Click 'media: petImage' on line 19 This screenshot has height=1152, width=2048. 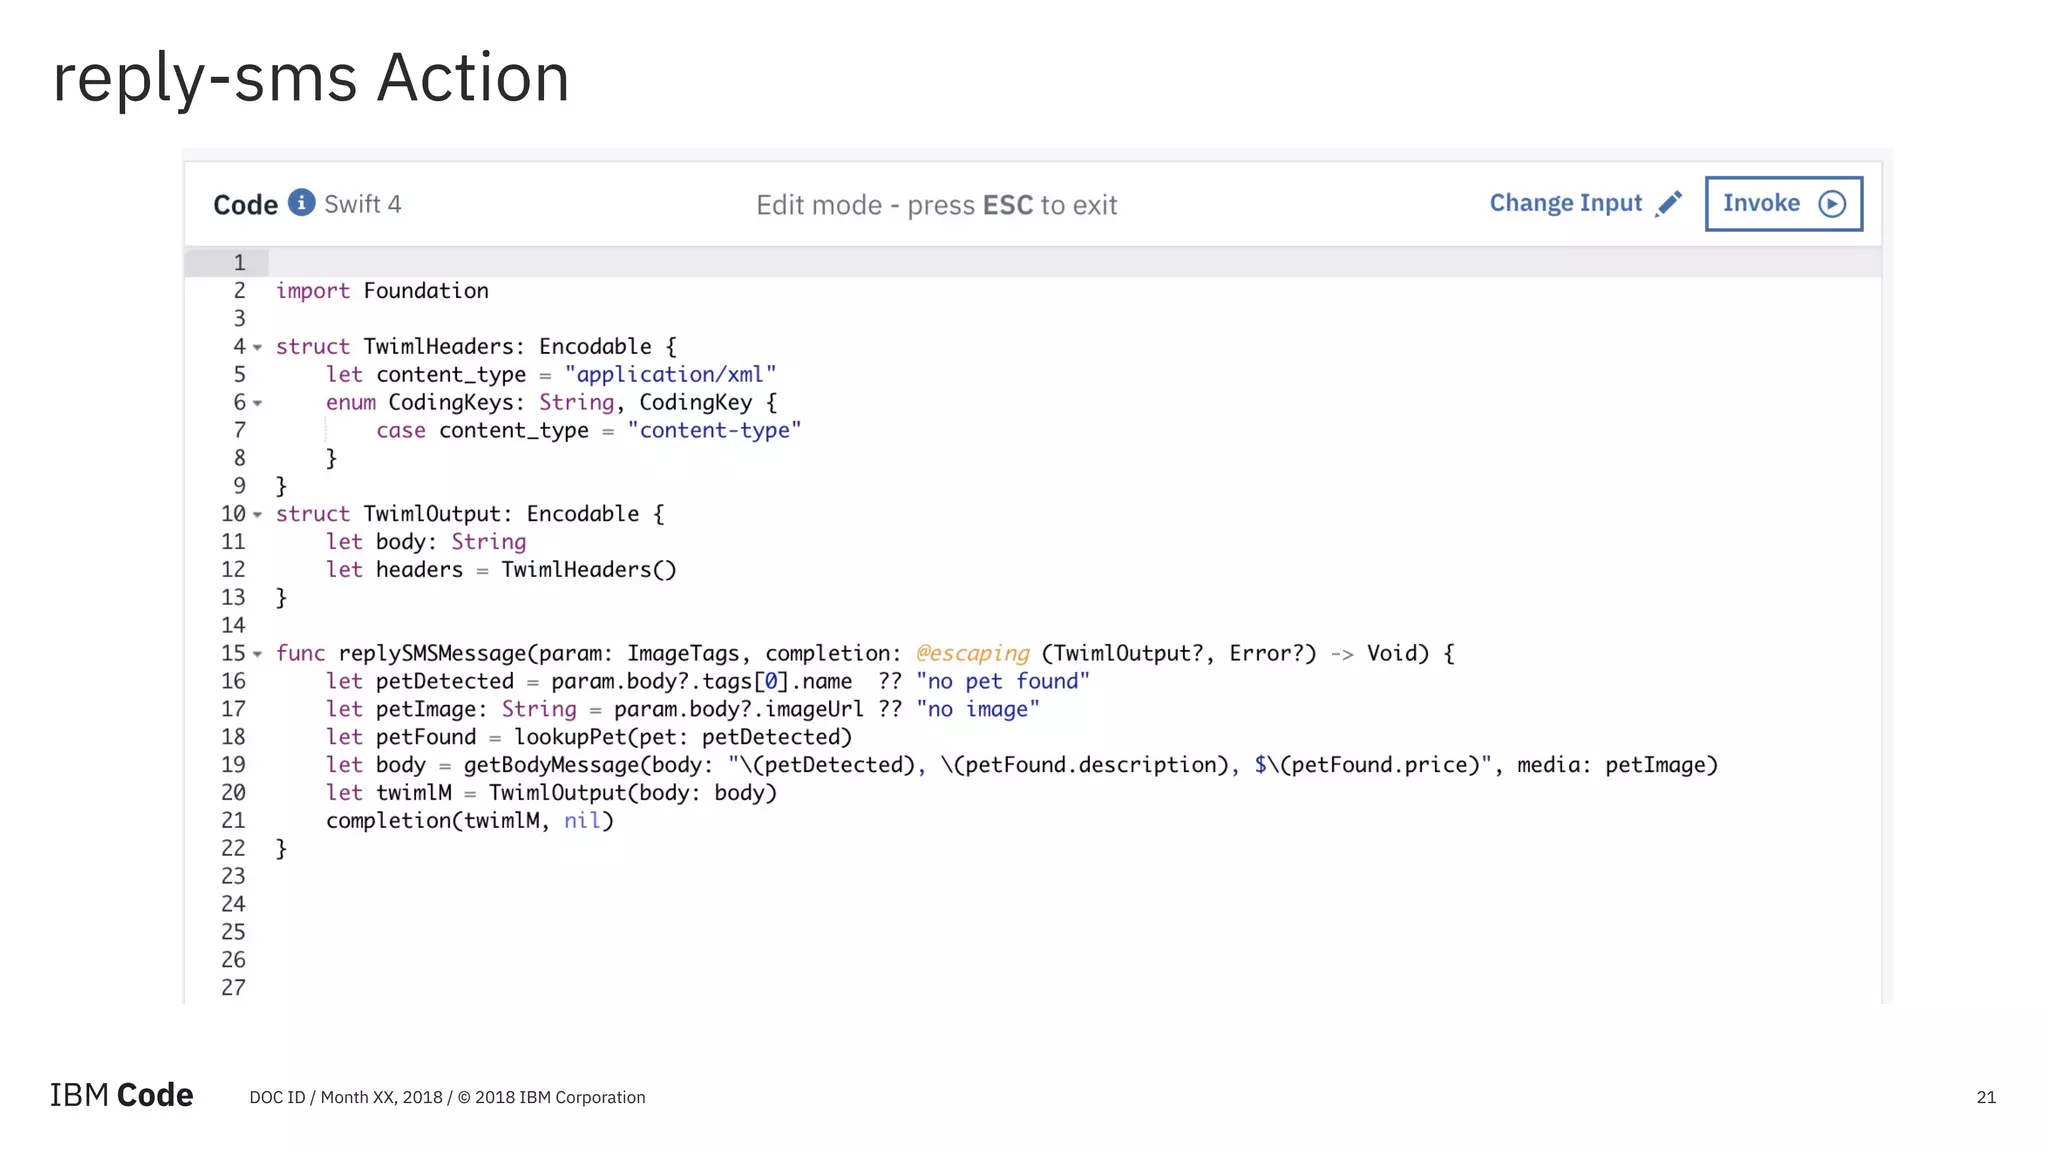coord(1611,766)
